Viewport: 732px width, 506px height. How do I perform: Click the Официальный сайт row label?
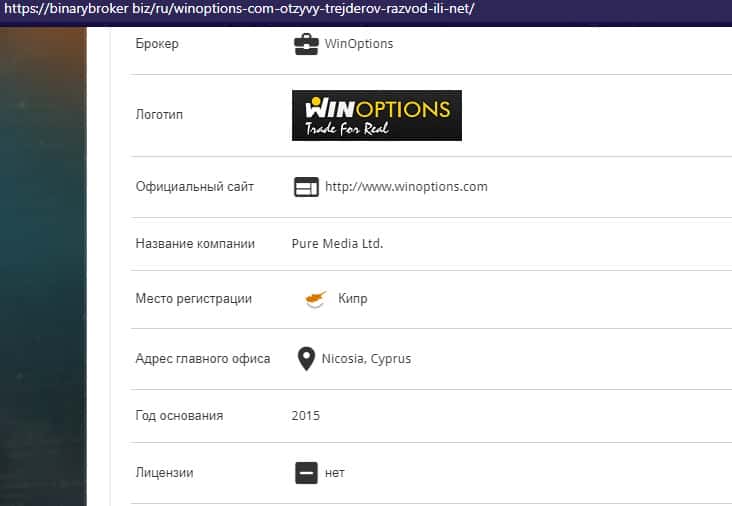[x=194, y=187]
